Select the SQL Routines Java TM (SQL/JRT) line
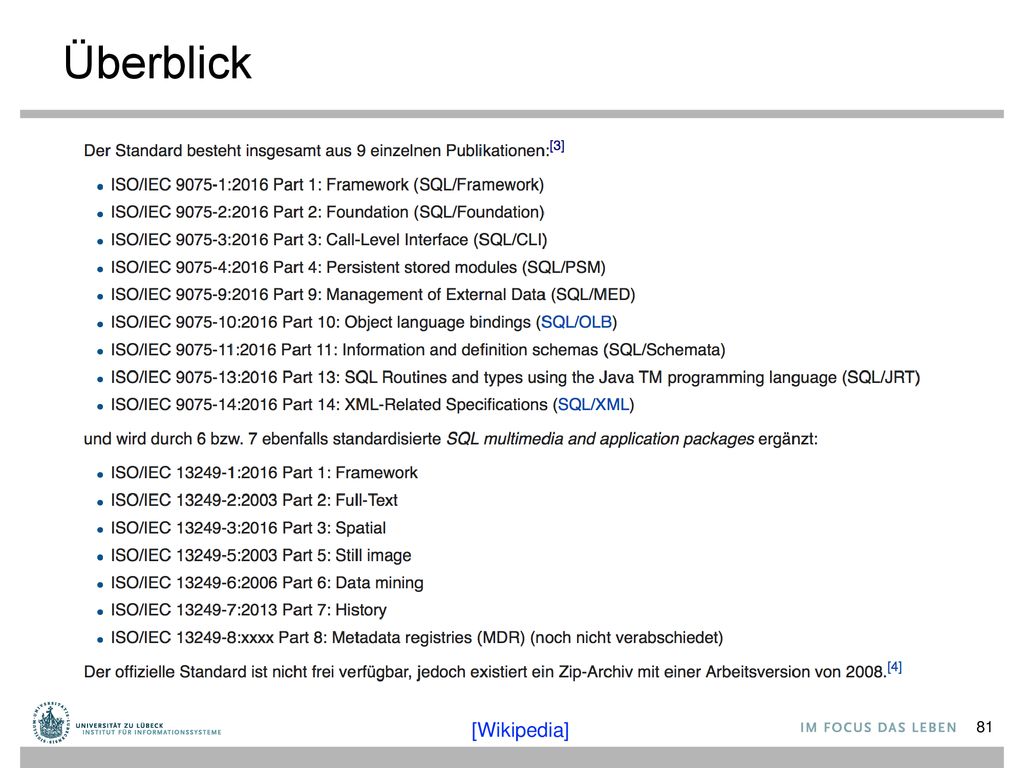 (515, 377)
